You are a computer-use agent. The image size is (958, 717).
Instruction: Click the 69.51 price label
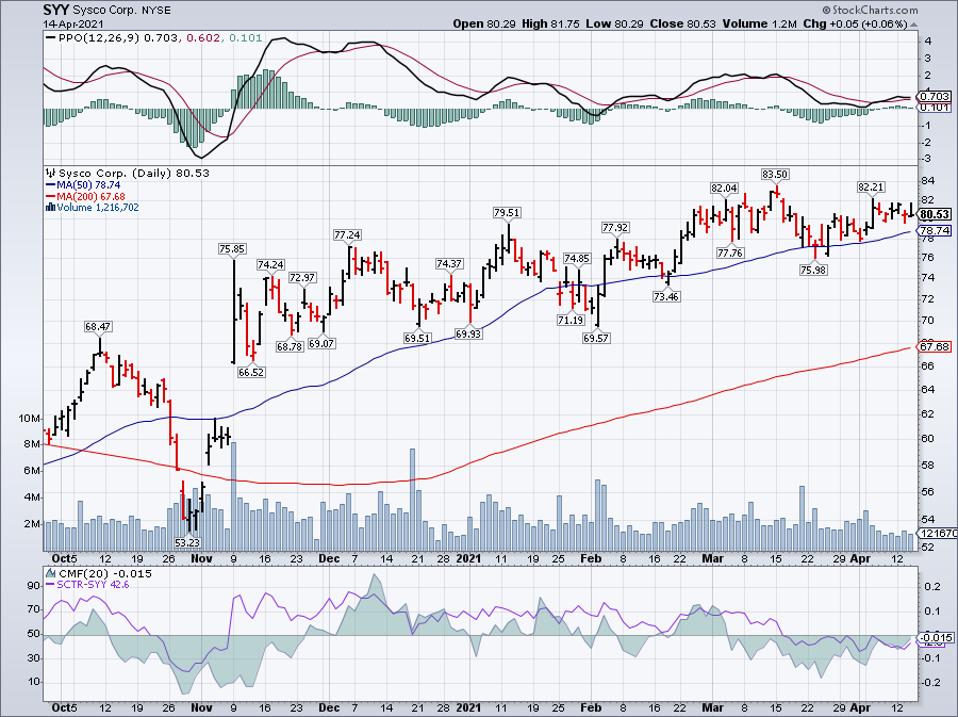coord(417,337)
